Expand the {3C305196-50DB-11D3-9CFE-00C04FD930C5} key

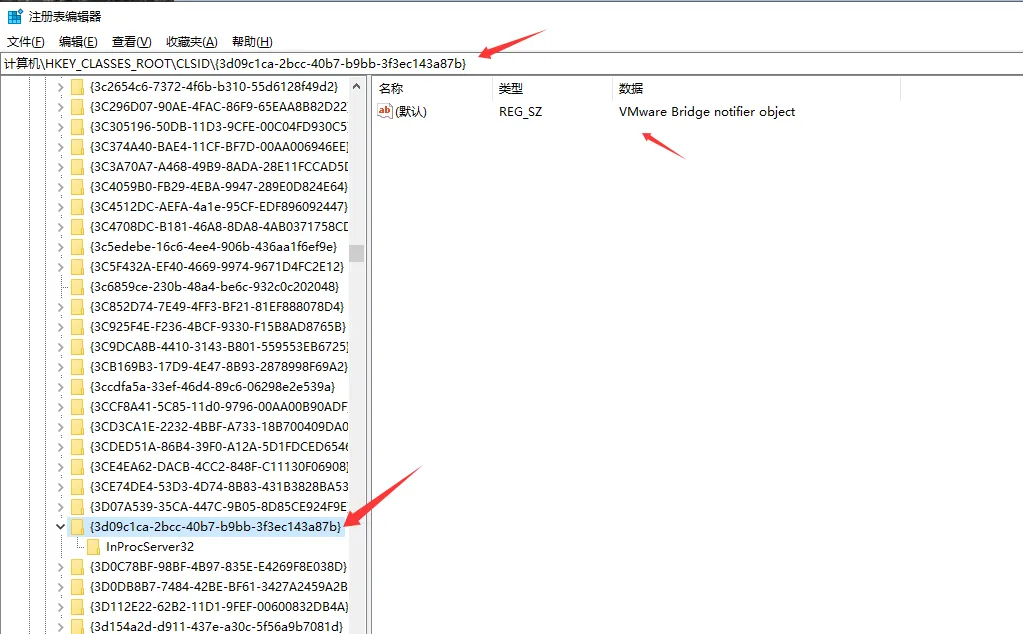pyautogui.click(x=60, y=126)
